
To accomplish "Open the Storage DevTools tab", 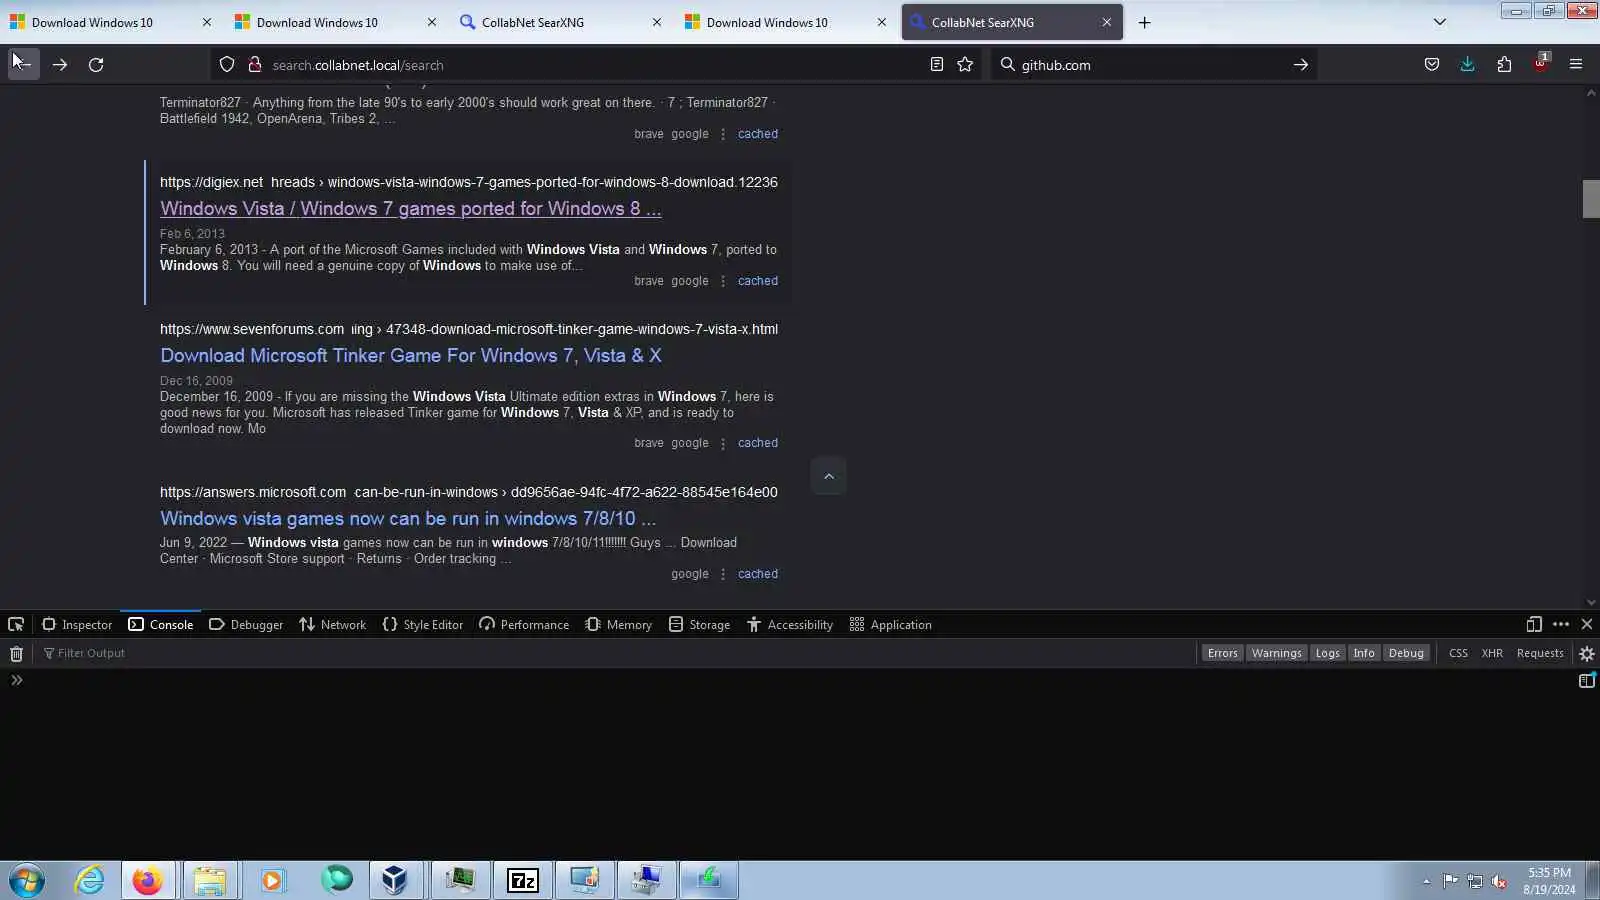I will [x=700, y=625].
